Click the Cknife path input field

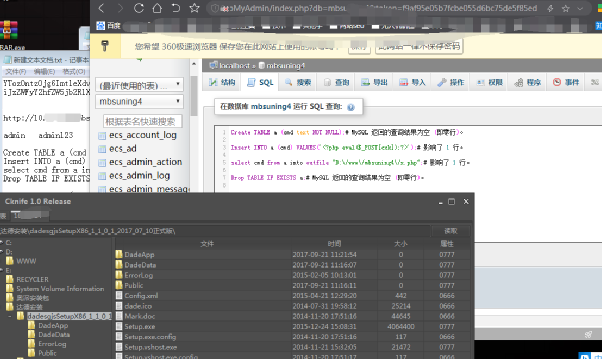tap(215, 231)
